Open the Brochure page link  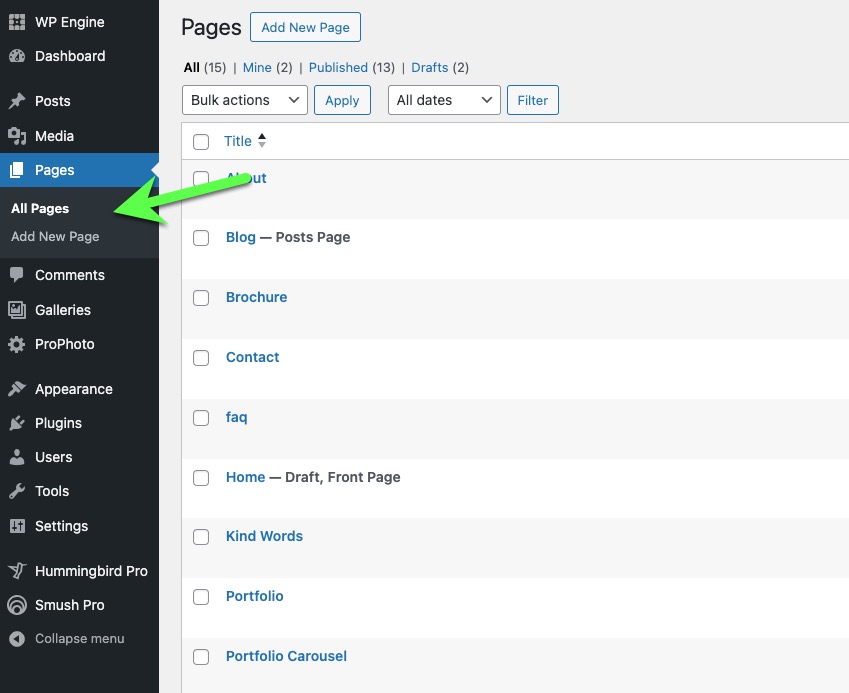click(257, 297)
